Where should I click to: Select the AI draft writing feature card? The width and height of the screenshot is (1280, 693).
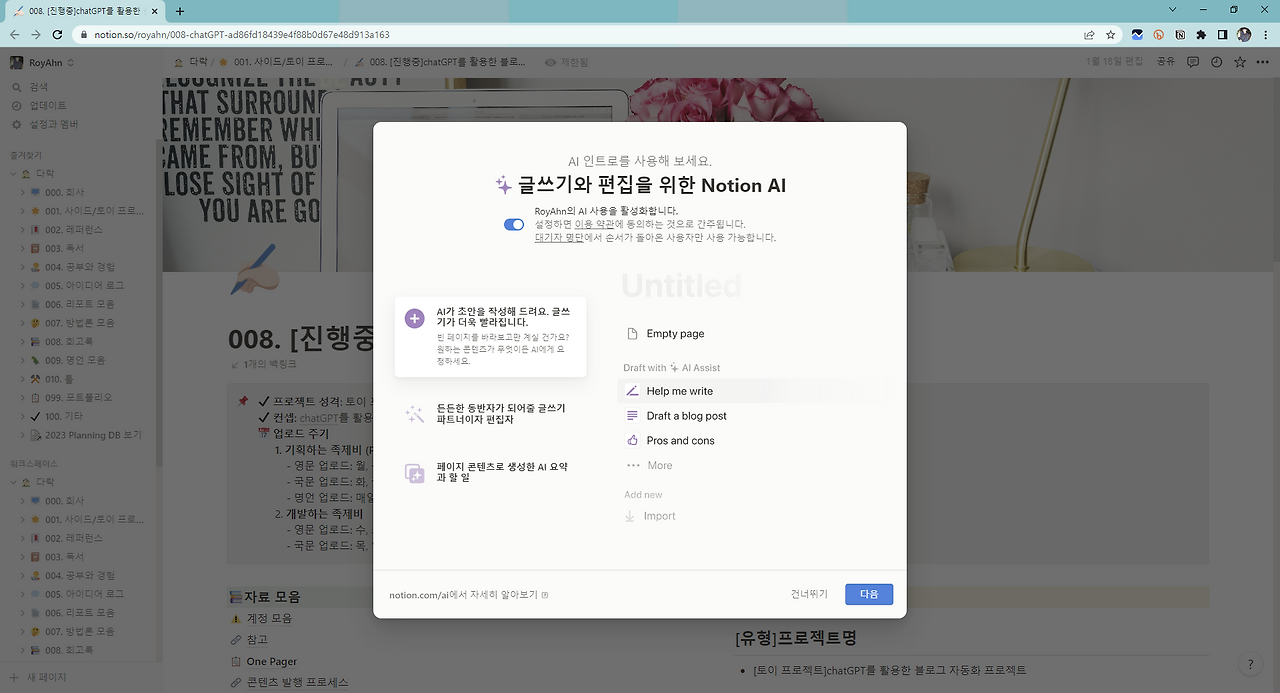coord(491,337)
